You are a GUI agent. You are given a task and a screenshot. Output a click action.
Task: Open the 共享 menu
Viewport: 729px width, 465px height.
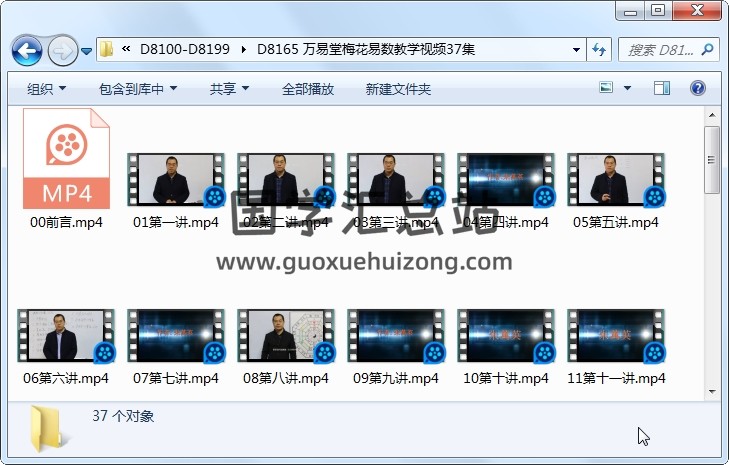pyautogui.click(x=229, y=89)
